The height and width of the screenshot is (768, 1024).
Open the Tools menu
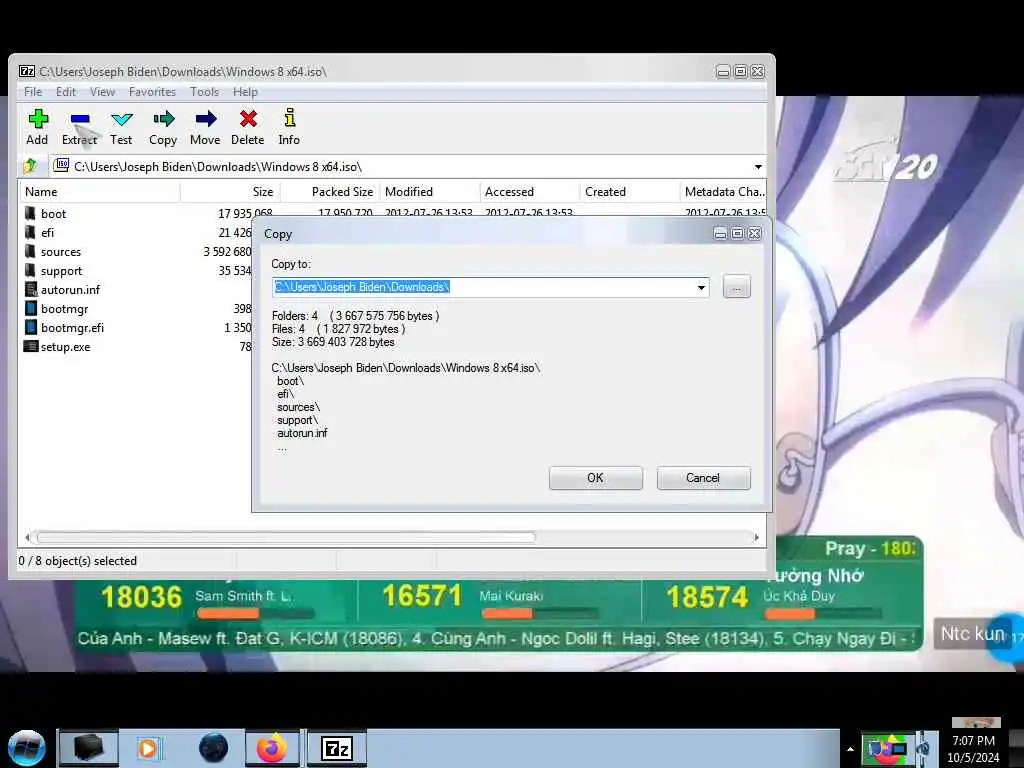click(x=204, y=92)
